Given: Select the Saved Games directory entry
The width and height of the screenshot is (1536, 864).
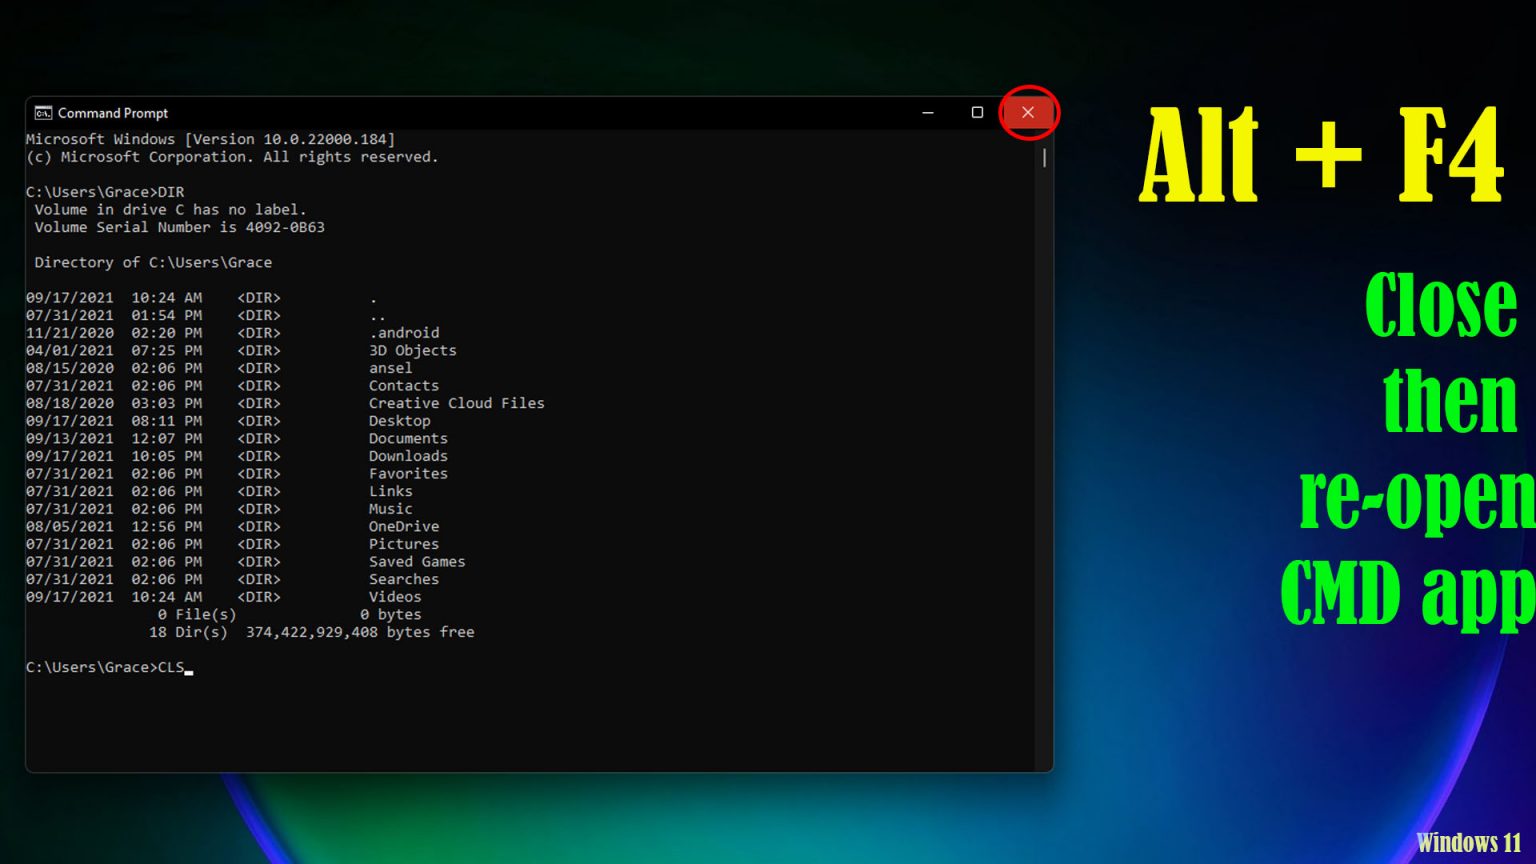Looking at the screenshot, I should click(x=417, y=561).
